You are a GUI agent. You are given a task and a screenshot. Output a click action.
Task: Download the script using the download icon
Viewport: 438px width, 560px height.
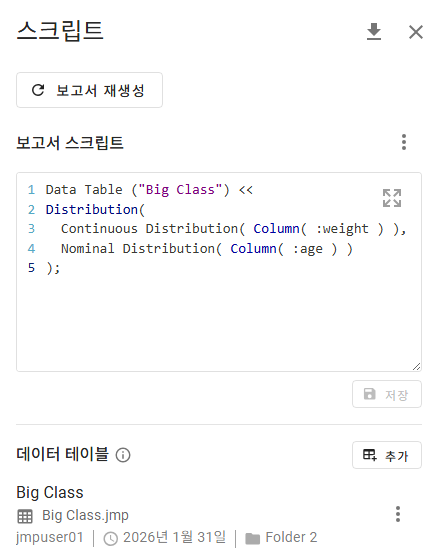click(x=374, y=32)
